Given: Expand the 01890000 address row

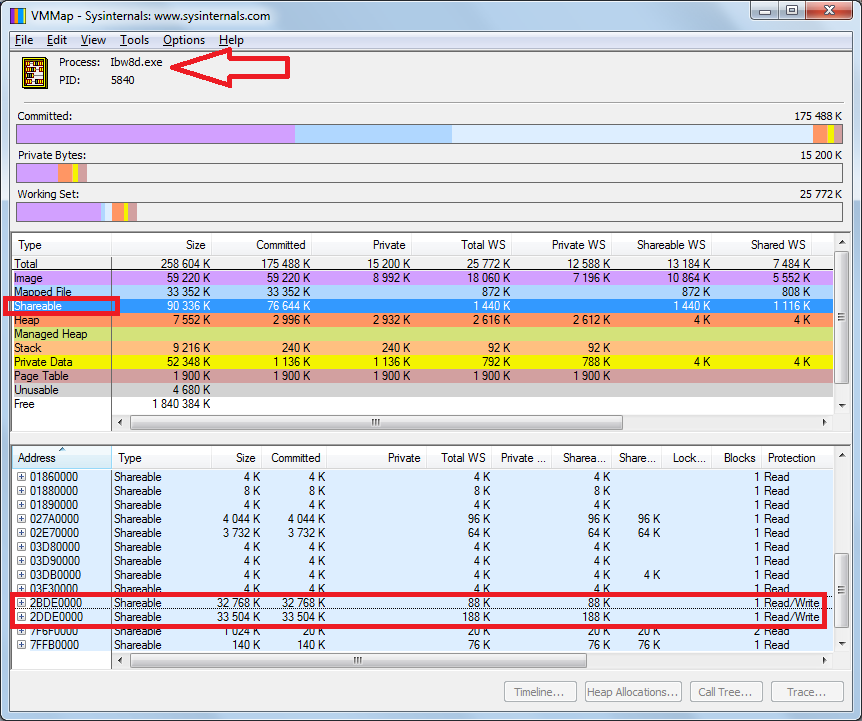Looking at the screenshot, I should click(21, 504).
